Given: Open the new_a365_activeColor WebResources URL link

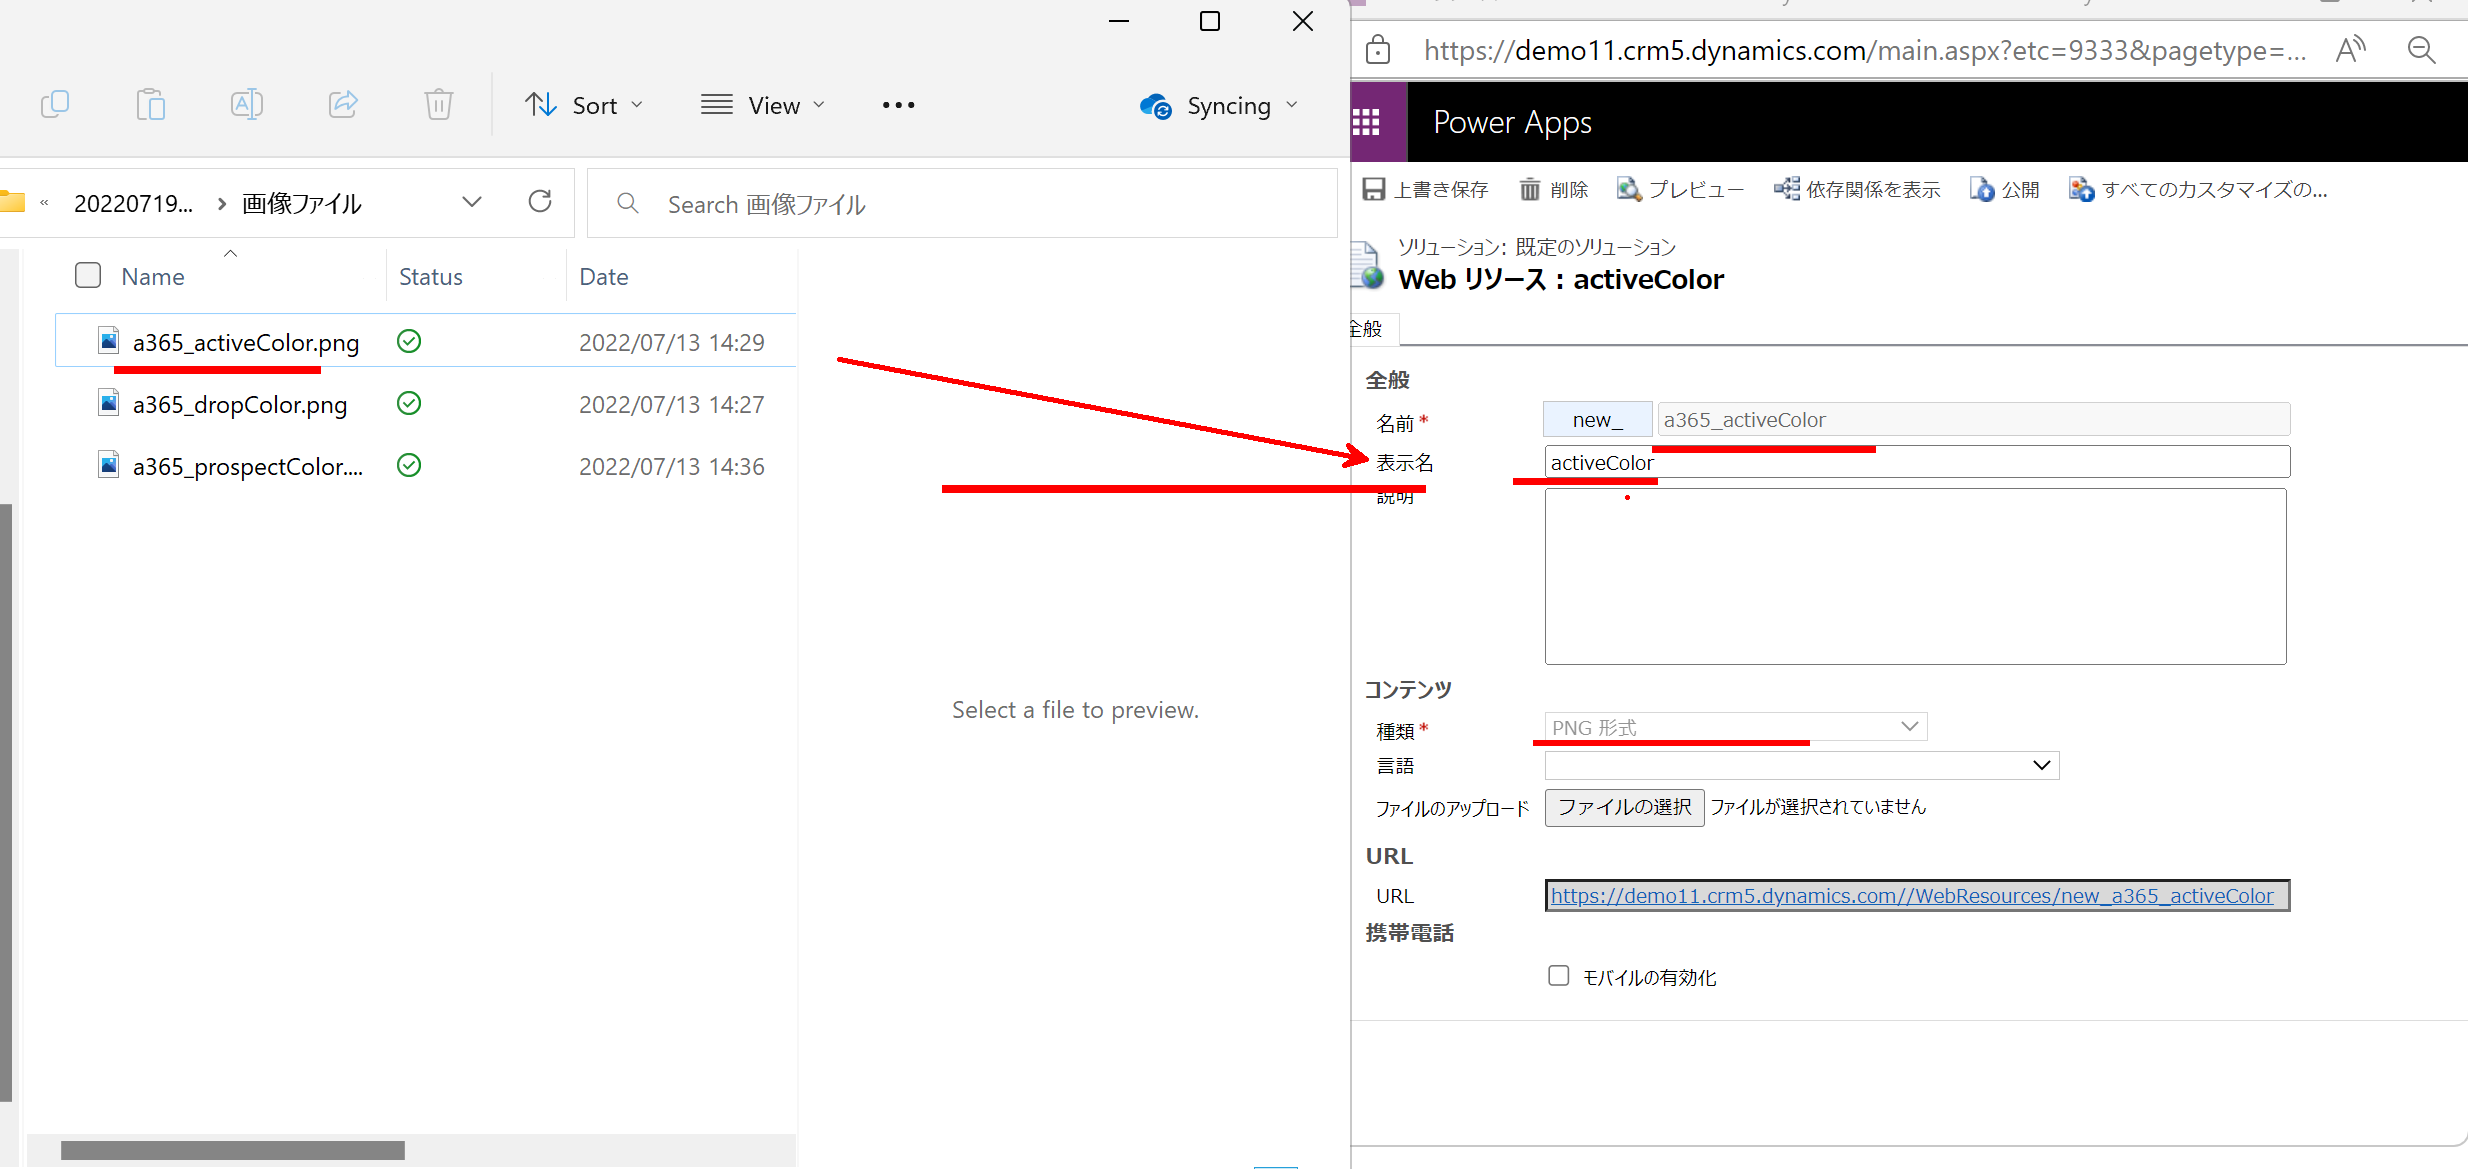Looking at the screenshot, I should coord(1911,895).
